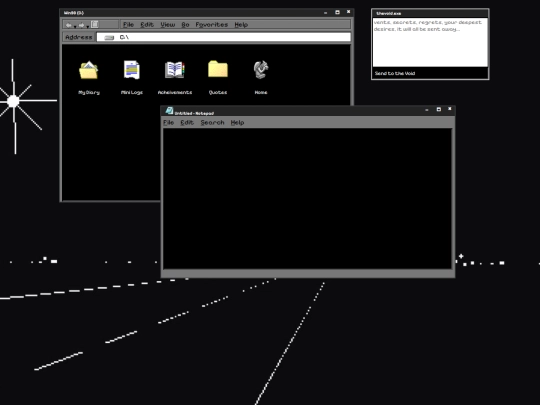Minimize the Notepad window
The width and height of the screenshot is (540, 405).
click(427, 110)
